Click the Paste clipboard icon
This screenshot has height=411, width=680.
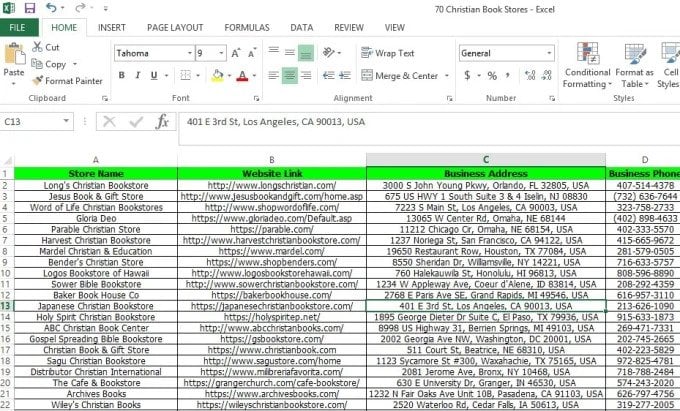point(14,55)
